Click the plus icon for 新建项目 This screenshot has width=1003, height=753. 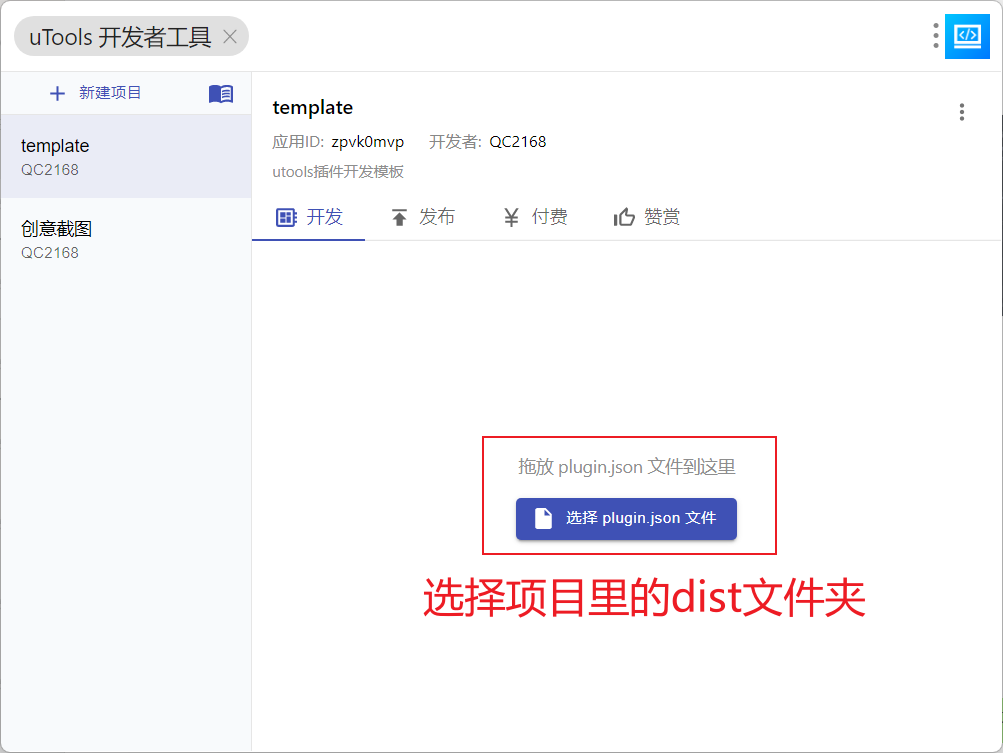pos(58,93)
